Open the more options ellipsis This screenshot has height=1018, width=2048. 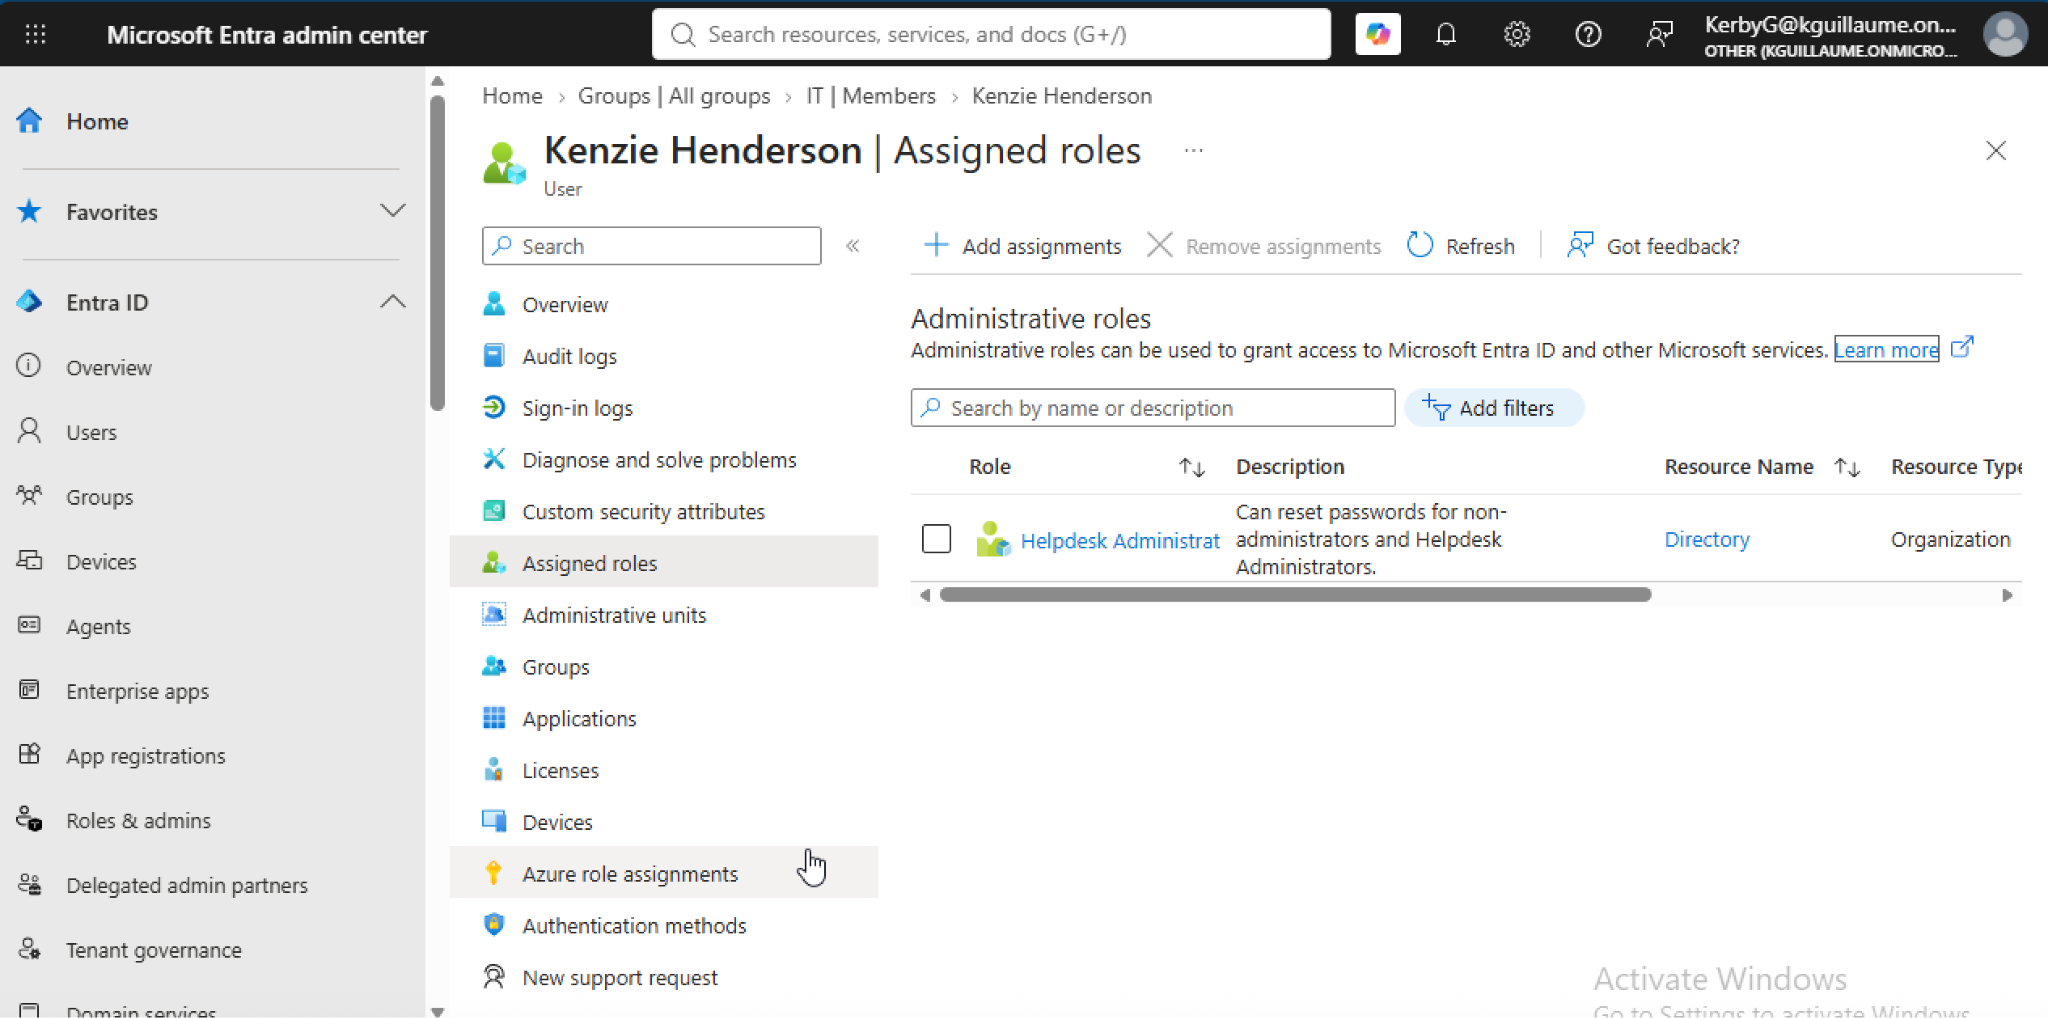1193,151
